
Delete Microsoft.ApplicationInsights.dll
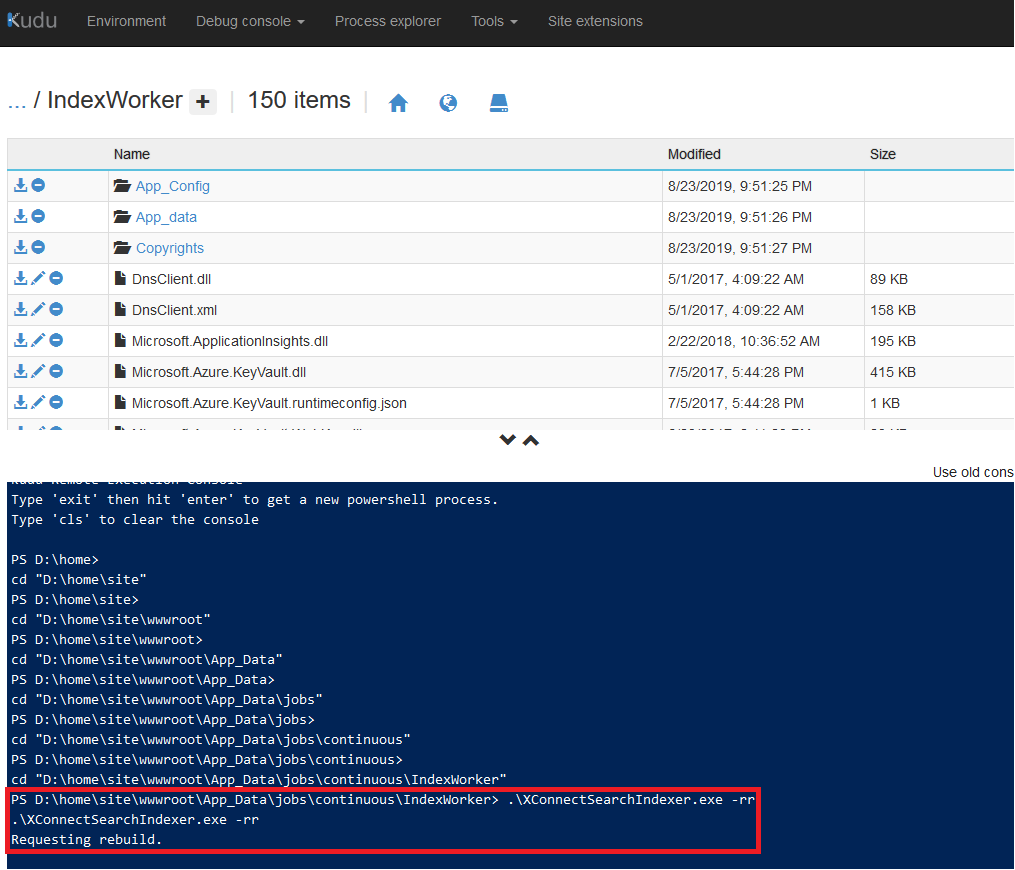click(x=56, y=340)
